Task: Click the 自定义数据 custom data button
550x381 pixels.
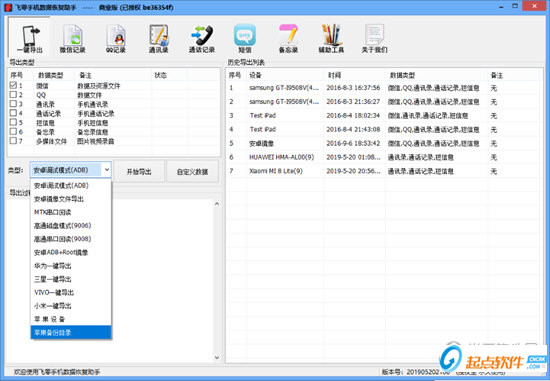Action: point(192,172)
